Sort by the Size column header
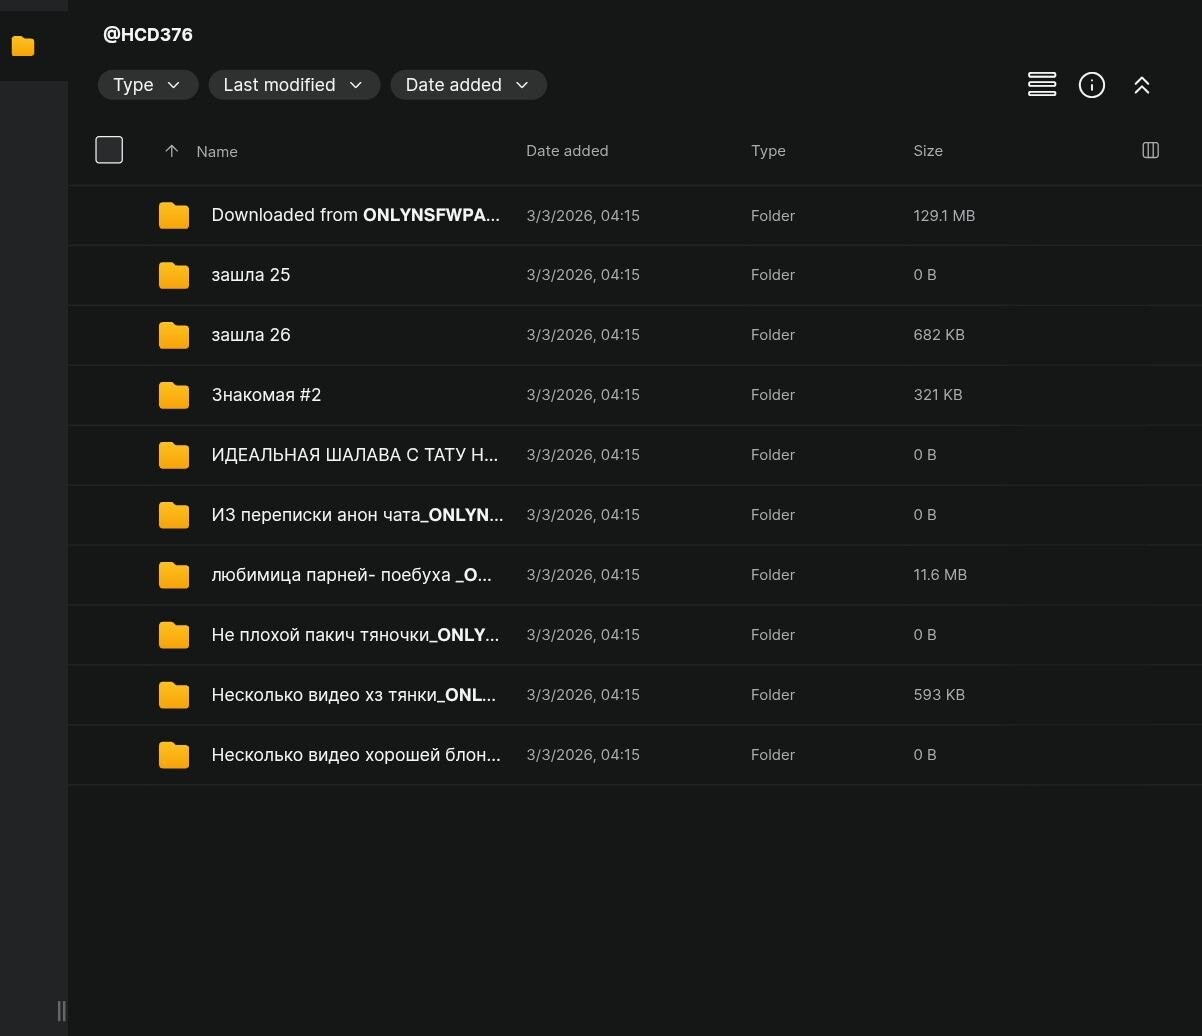1202x1036 pixels. 927,151
